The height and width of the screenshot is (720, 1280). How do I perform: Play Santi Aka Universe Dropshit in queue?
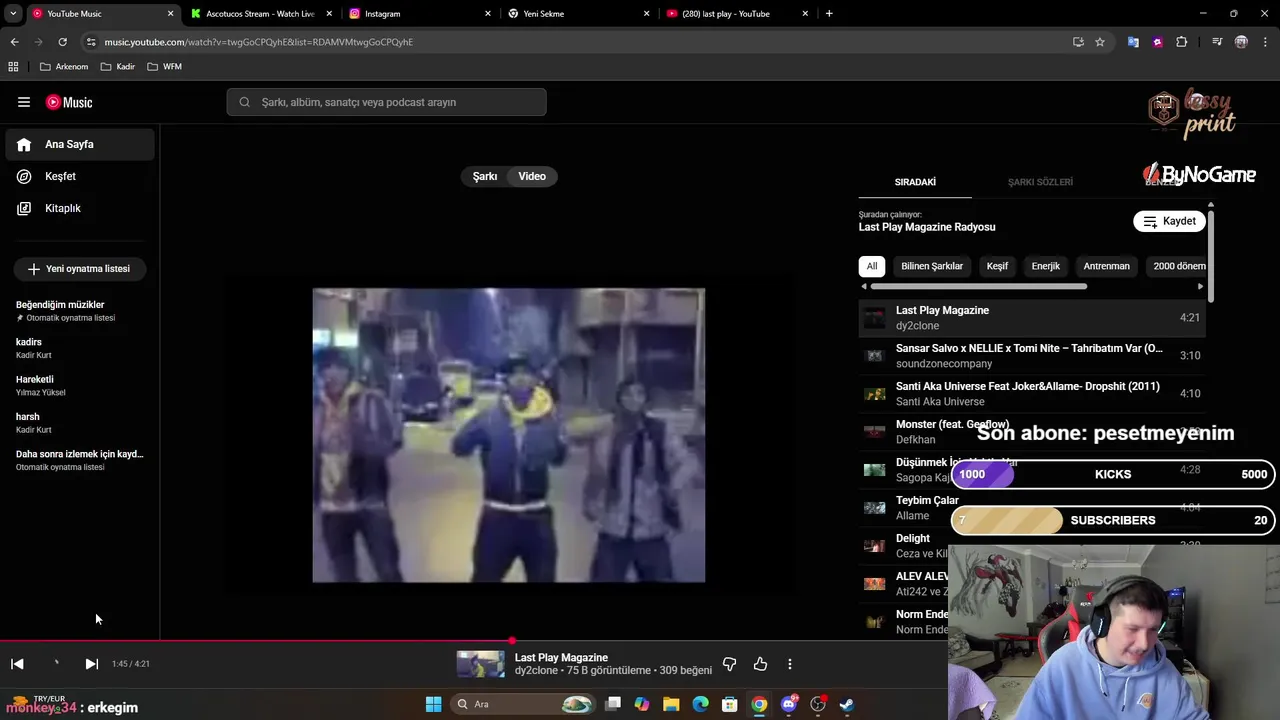1032,394
